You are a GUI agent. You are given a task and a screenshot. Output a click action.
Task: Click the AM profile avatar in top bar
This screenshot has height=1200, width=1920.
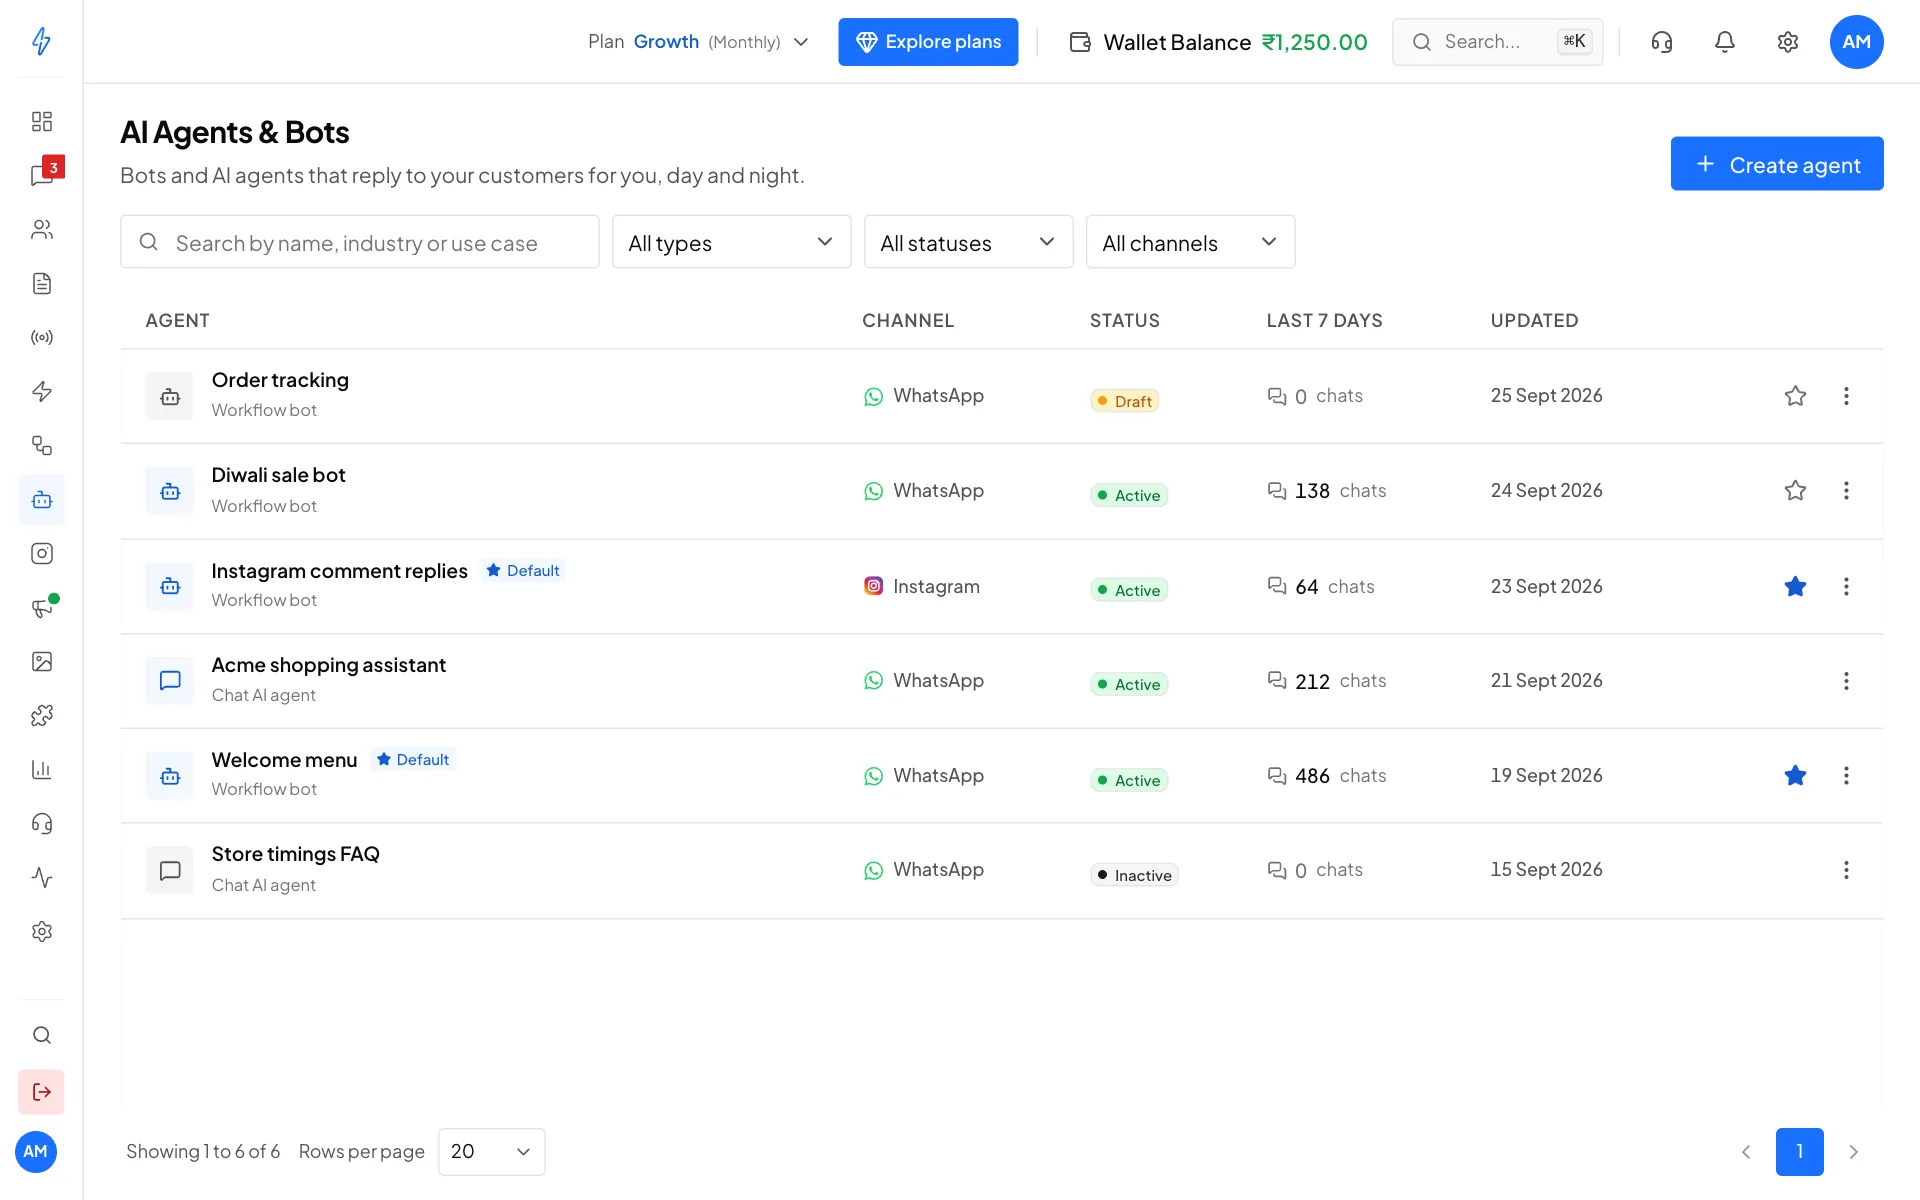coord(1856,42)
